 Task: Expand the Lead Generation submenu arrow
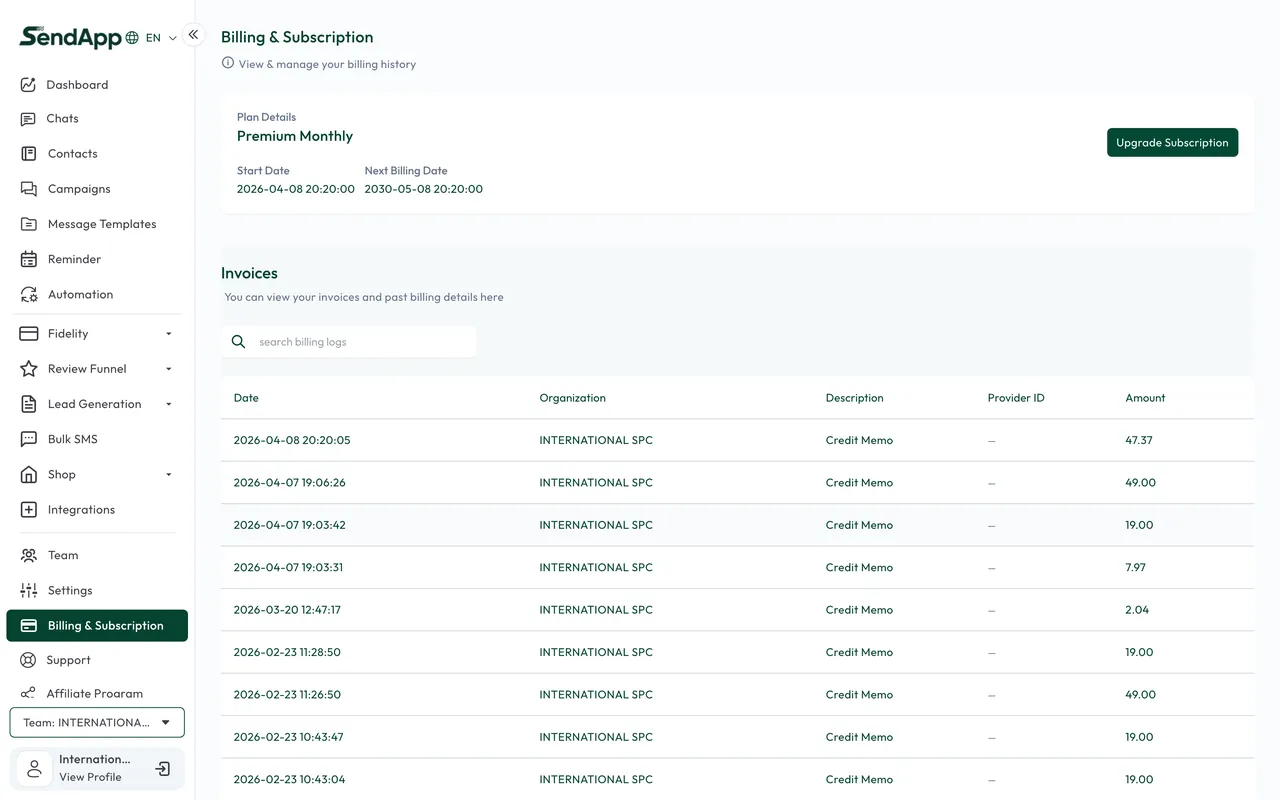point(168,404)
